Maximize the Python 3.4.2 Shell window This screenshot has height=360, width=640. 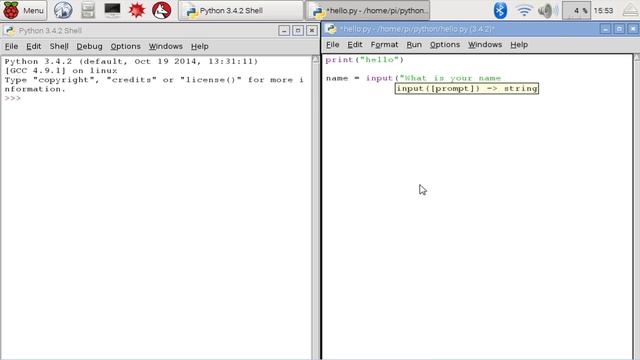(x=298, y=31)
